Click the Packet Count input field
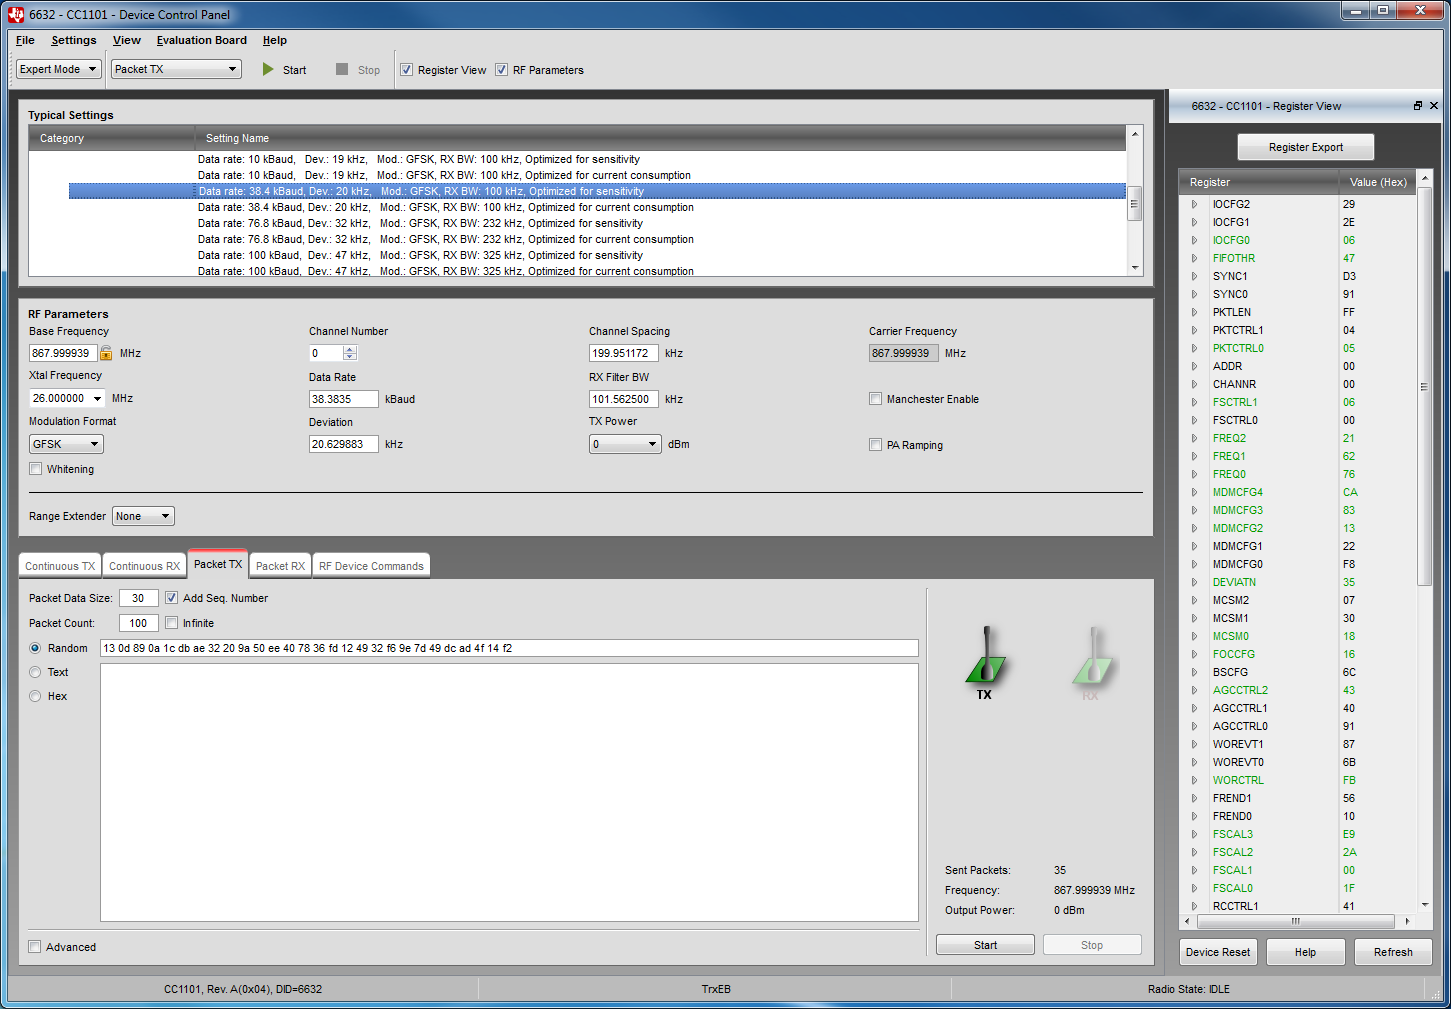This screenshot has width=1451, height=1009. pyautogui.click(x=138, y=623)
